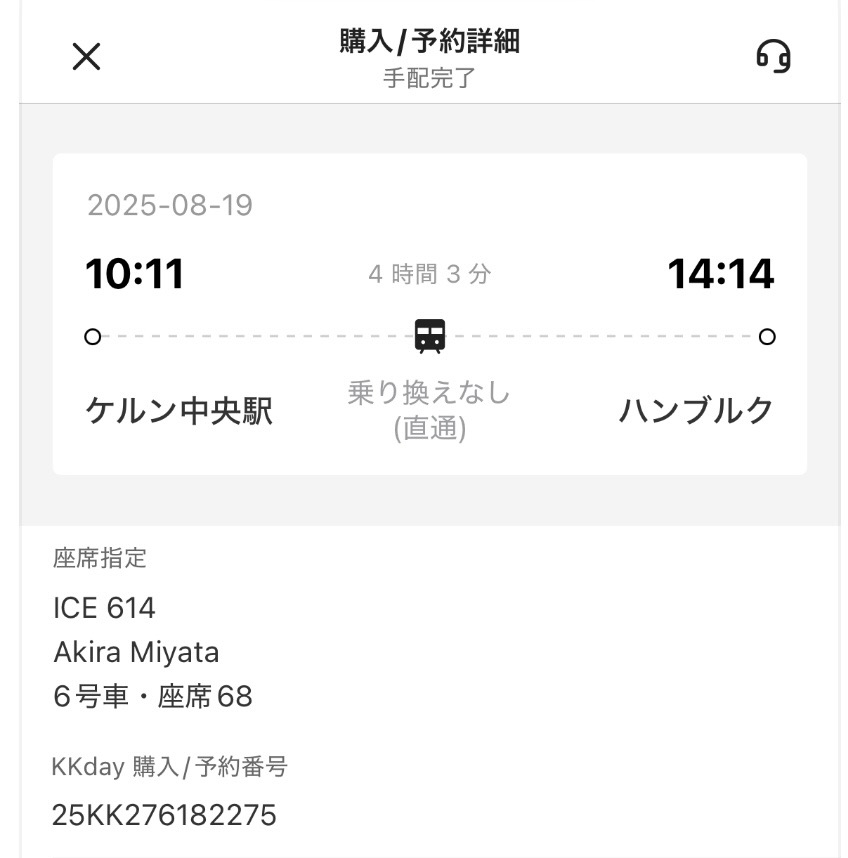Tap the 購入/予約詳細 page title

tap(430, 42)
